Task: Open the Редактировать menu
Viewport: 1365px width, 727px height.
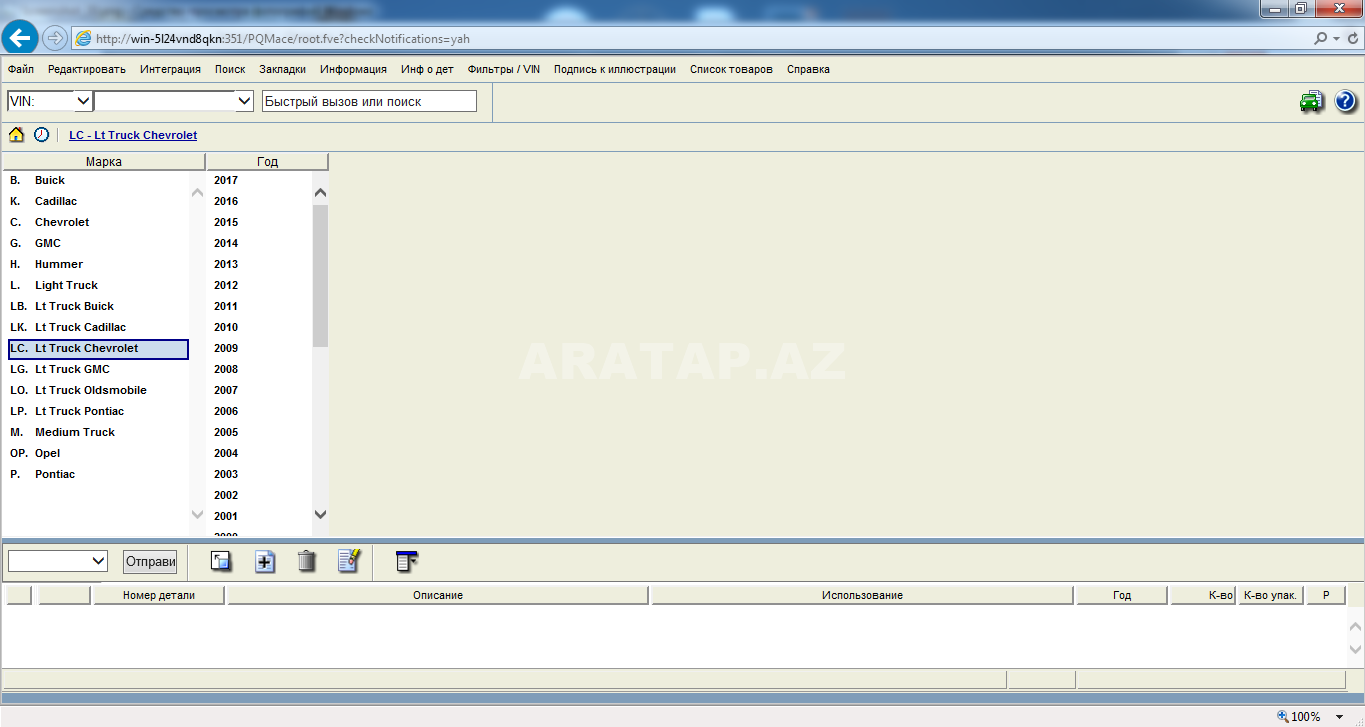Action: click(x=87, y=69)
